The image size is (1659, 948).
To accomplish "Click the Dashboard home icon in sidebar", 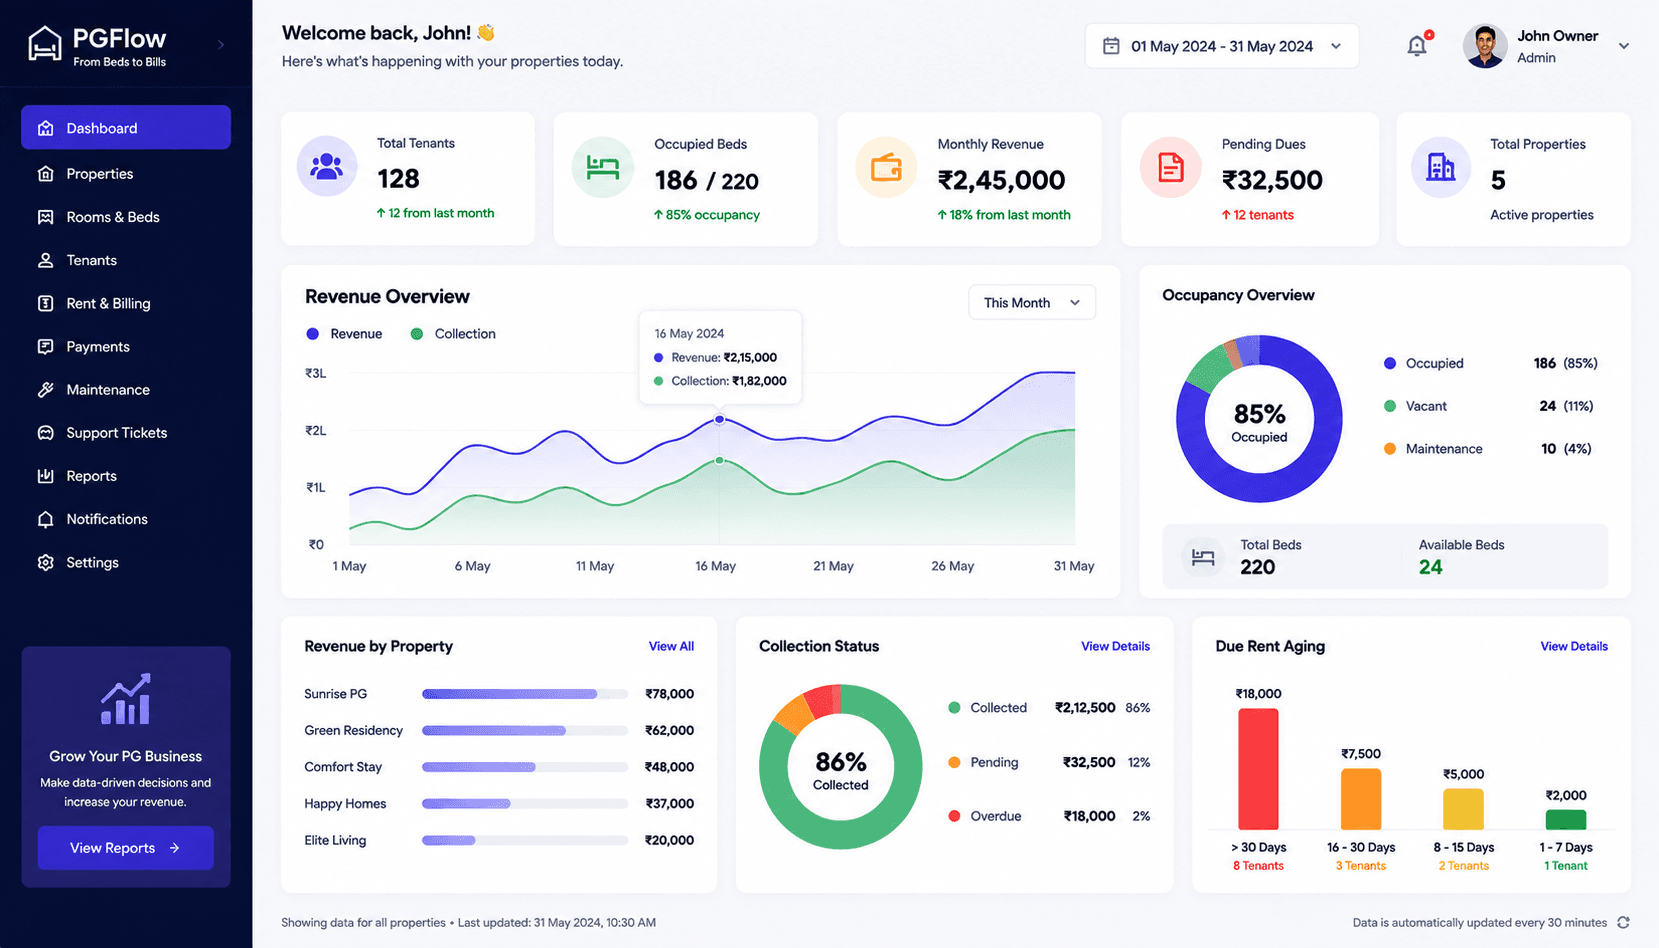I will tap(46, 128).
